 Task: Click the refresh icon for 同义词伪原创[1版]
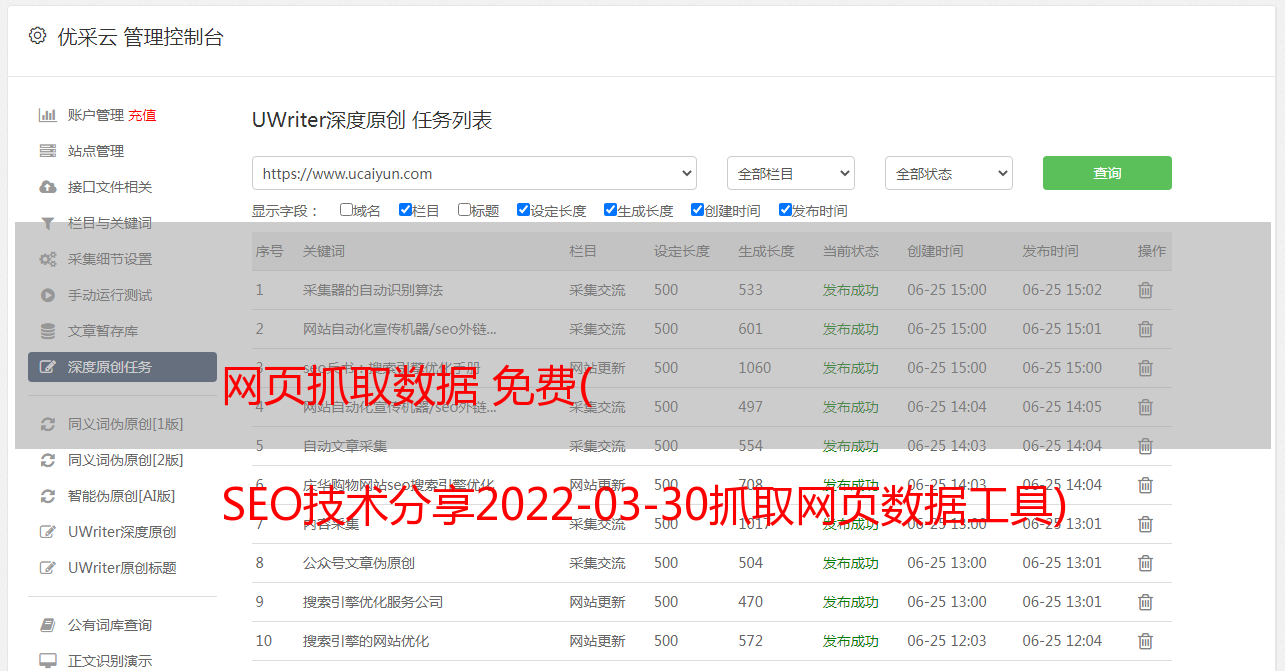(x=47, y=424)
